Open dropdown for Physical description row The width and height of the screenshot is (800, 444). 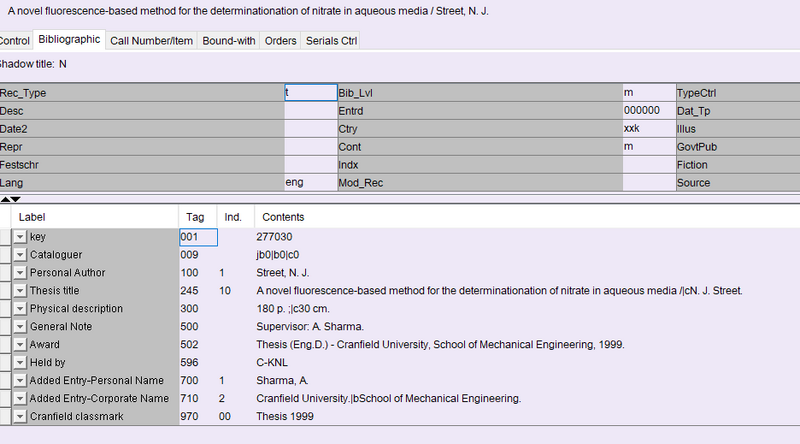(x=19, y=309)
